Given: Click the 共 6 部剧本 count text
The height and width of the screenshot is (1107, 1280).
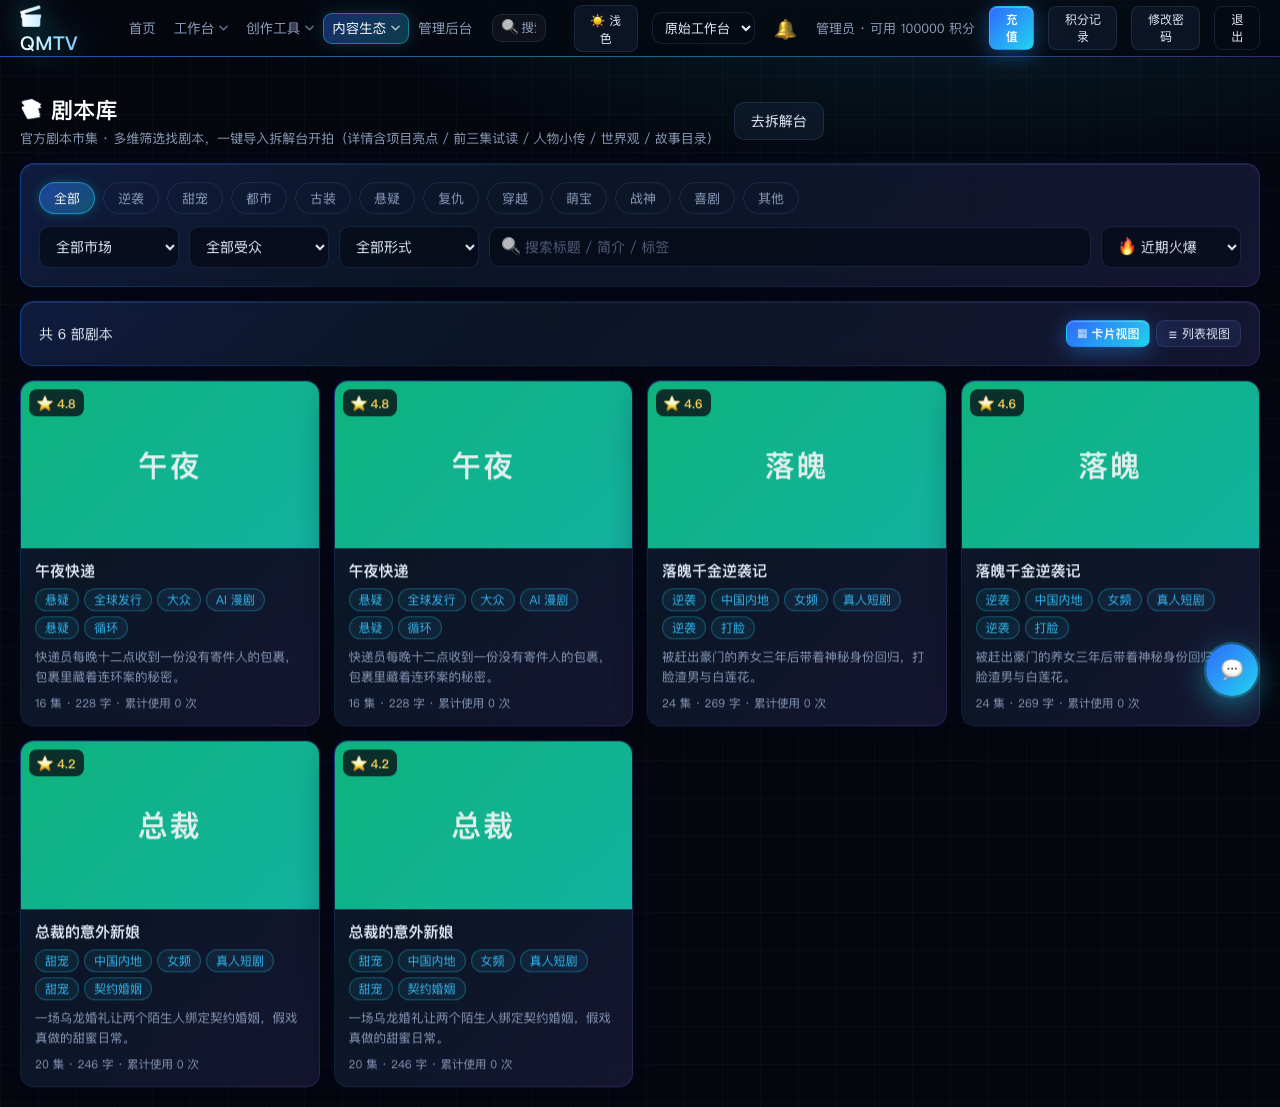Looking at the screenshot, I should pos(76,334).
